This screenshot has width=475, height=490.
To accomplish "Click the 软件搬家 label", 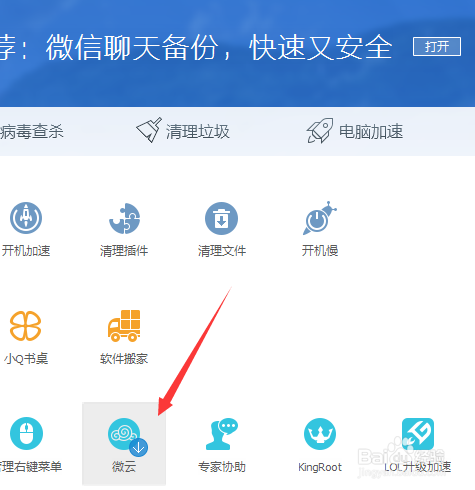I will 124,359.
